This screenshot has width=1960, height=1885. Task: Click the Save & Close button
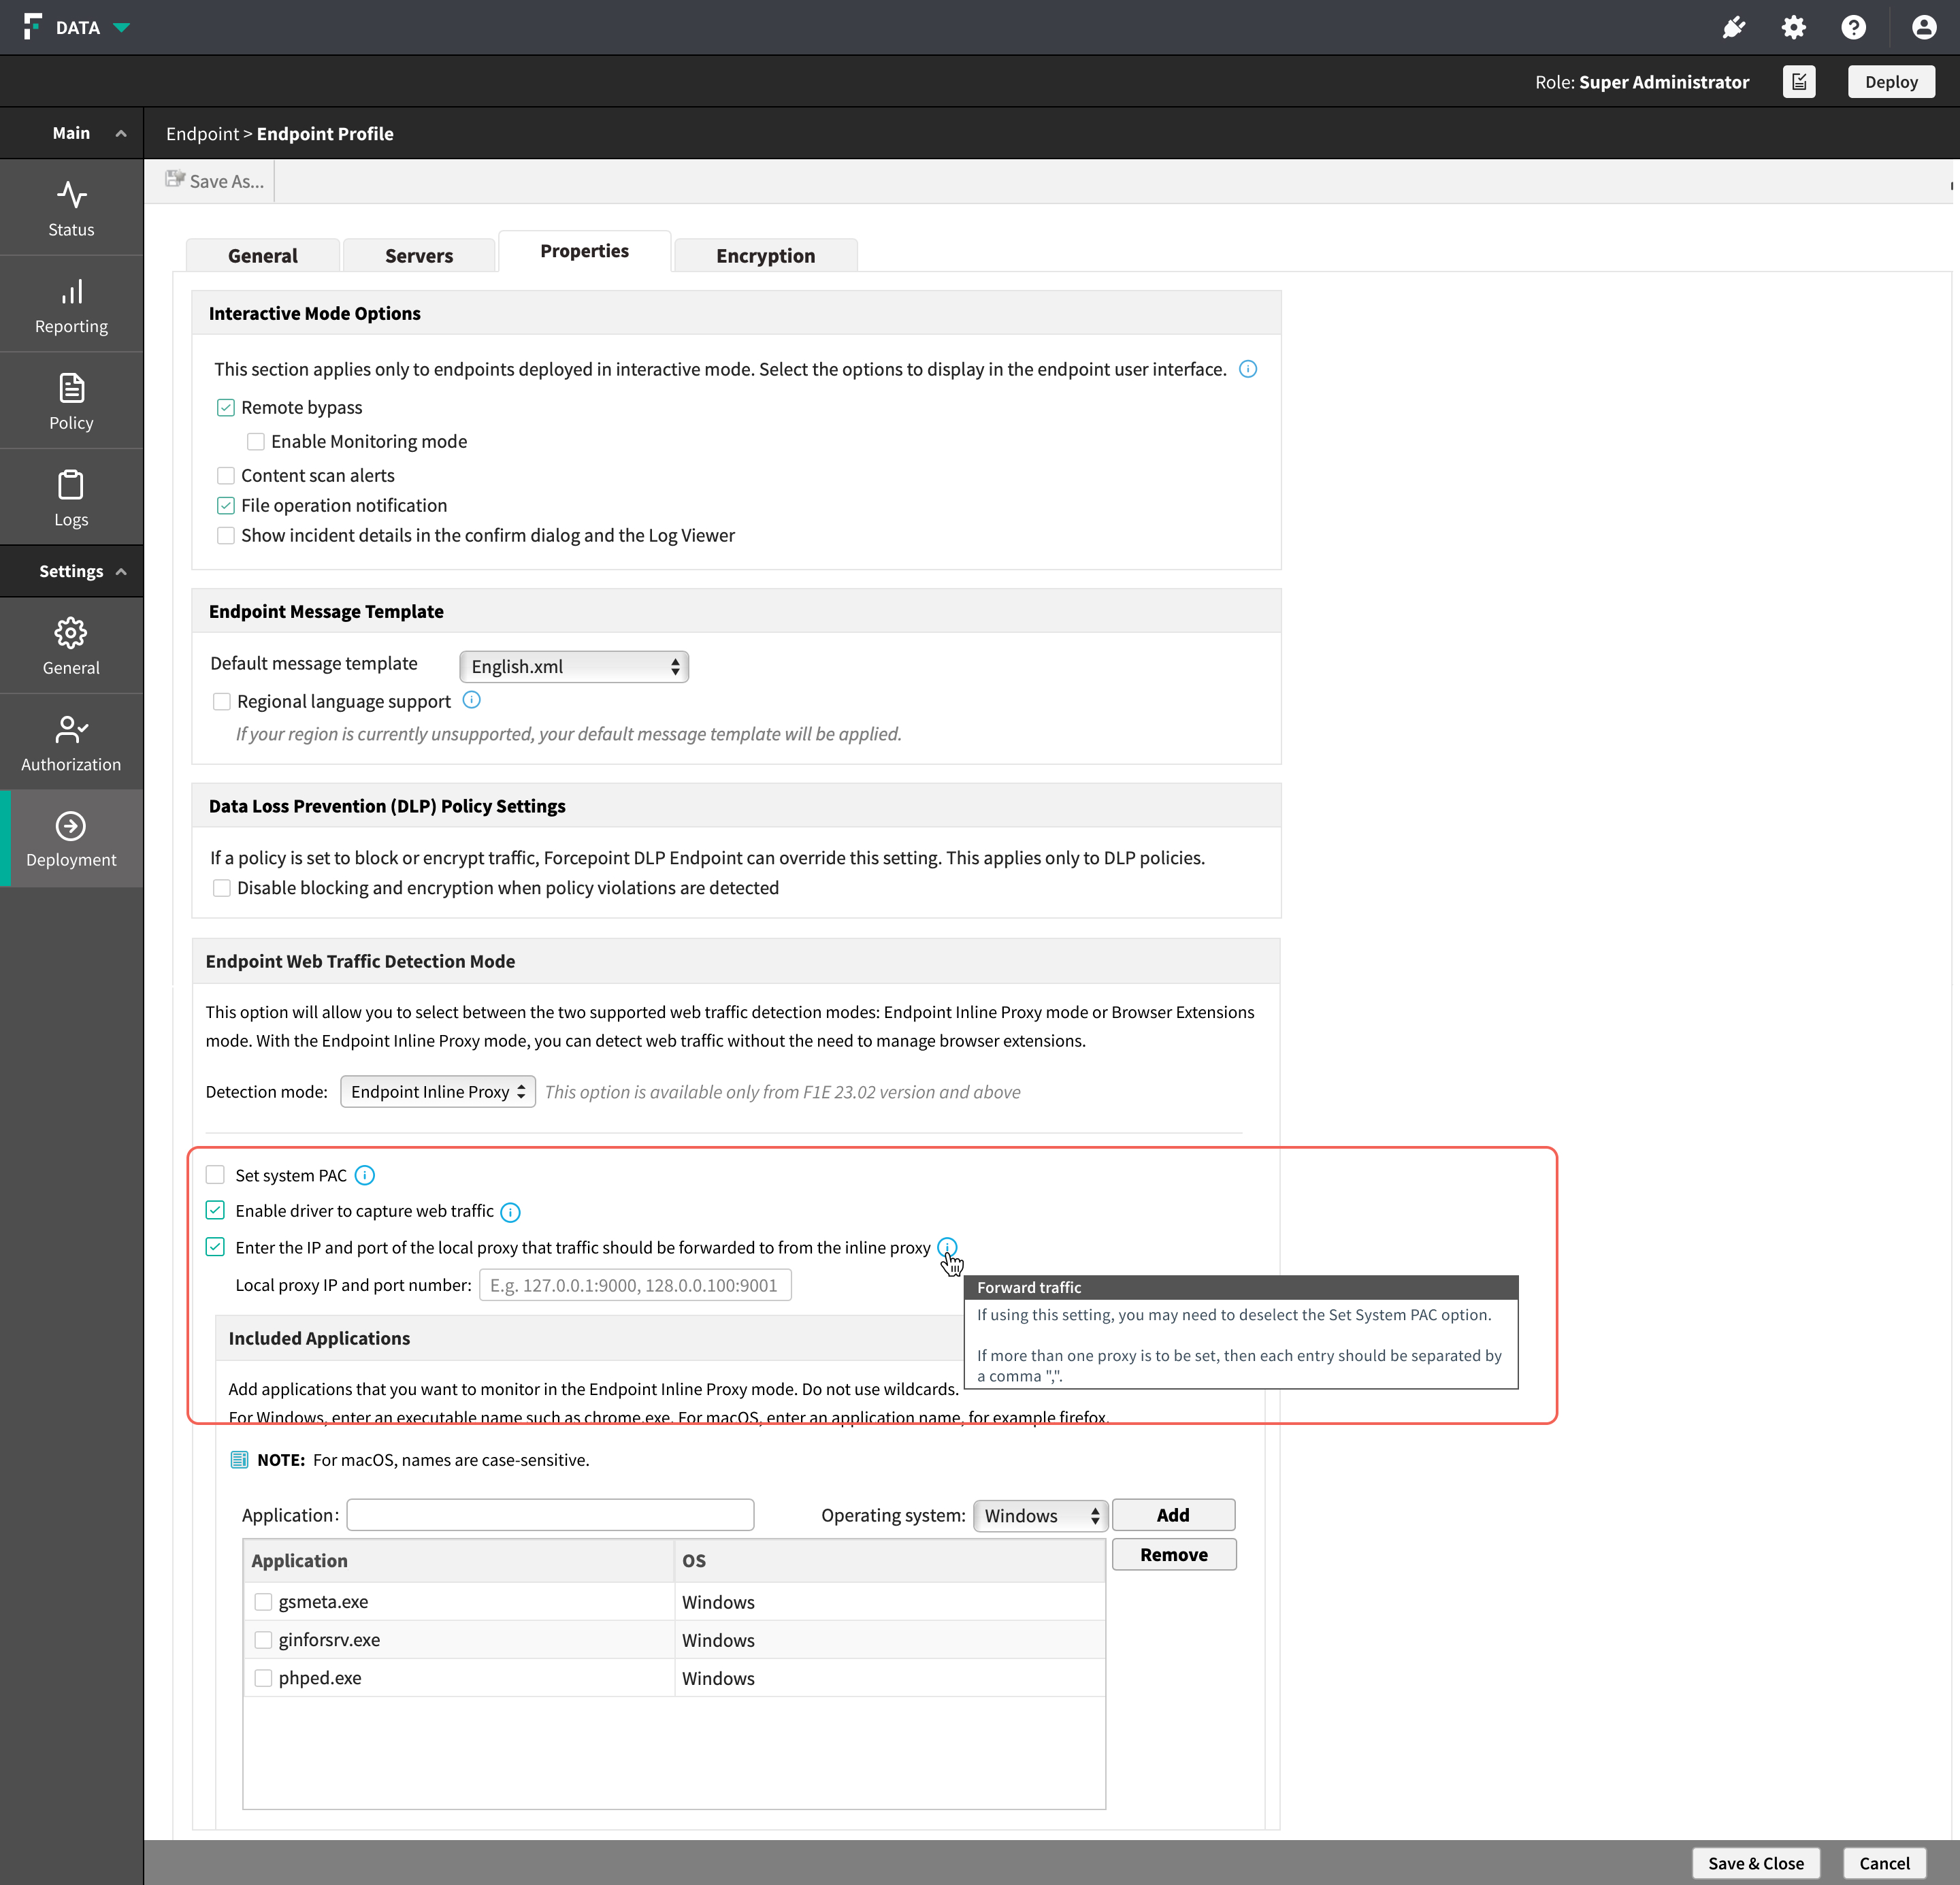[x=1755, y=1863]
